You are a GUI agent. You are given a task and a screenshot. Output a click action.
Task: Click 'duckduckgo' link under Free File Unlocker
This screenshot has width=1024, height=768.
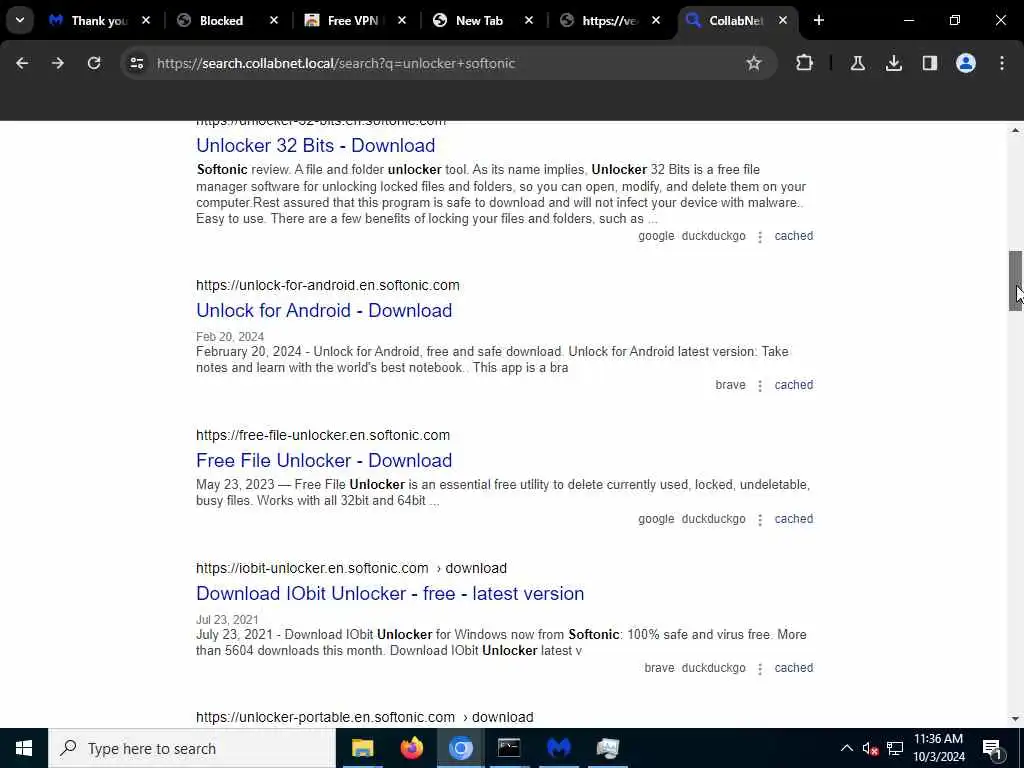click(713, 519)
